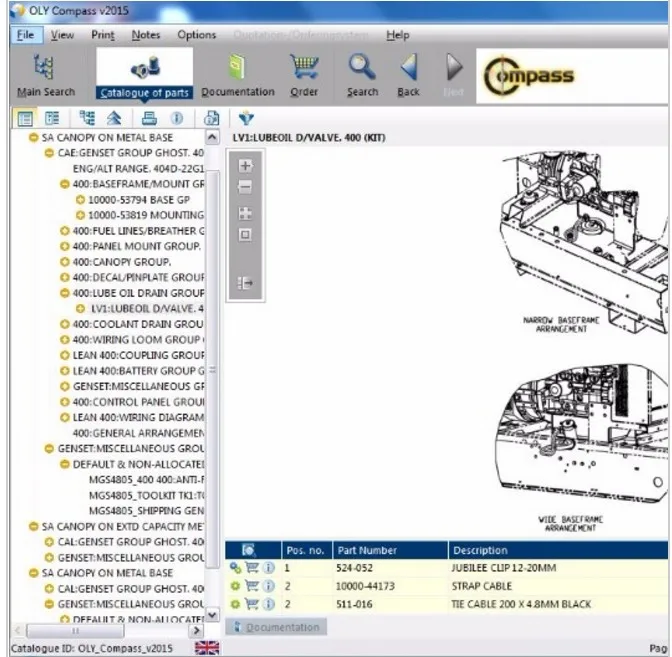The image size is (672, 657).
Task: Open the Notes menu
Action: pyautogui.click(x=146, y=35)
